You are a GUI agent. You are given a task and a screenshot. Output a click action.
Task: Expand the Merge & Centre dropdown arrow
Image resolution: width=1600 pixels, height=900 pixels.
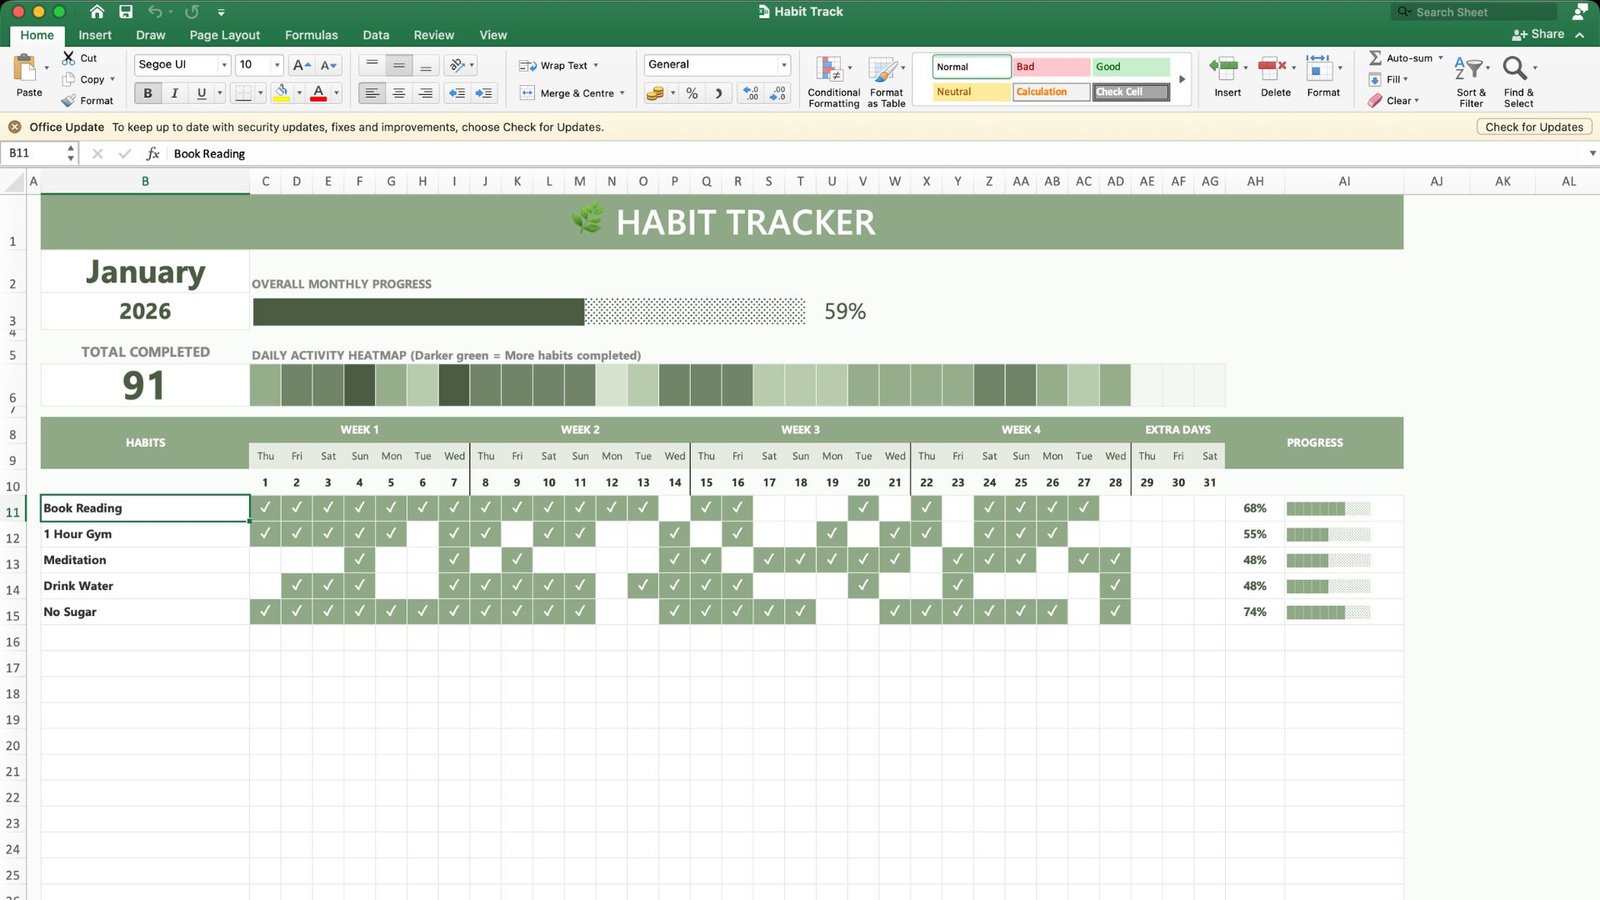pos(622,93)
